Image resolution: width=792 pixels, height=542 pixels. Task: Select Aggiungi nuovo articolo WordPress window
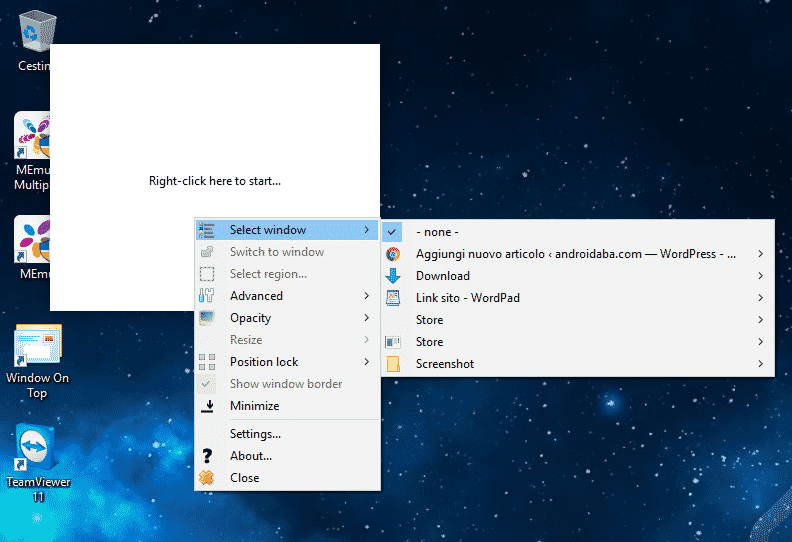578,254
